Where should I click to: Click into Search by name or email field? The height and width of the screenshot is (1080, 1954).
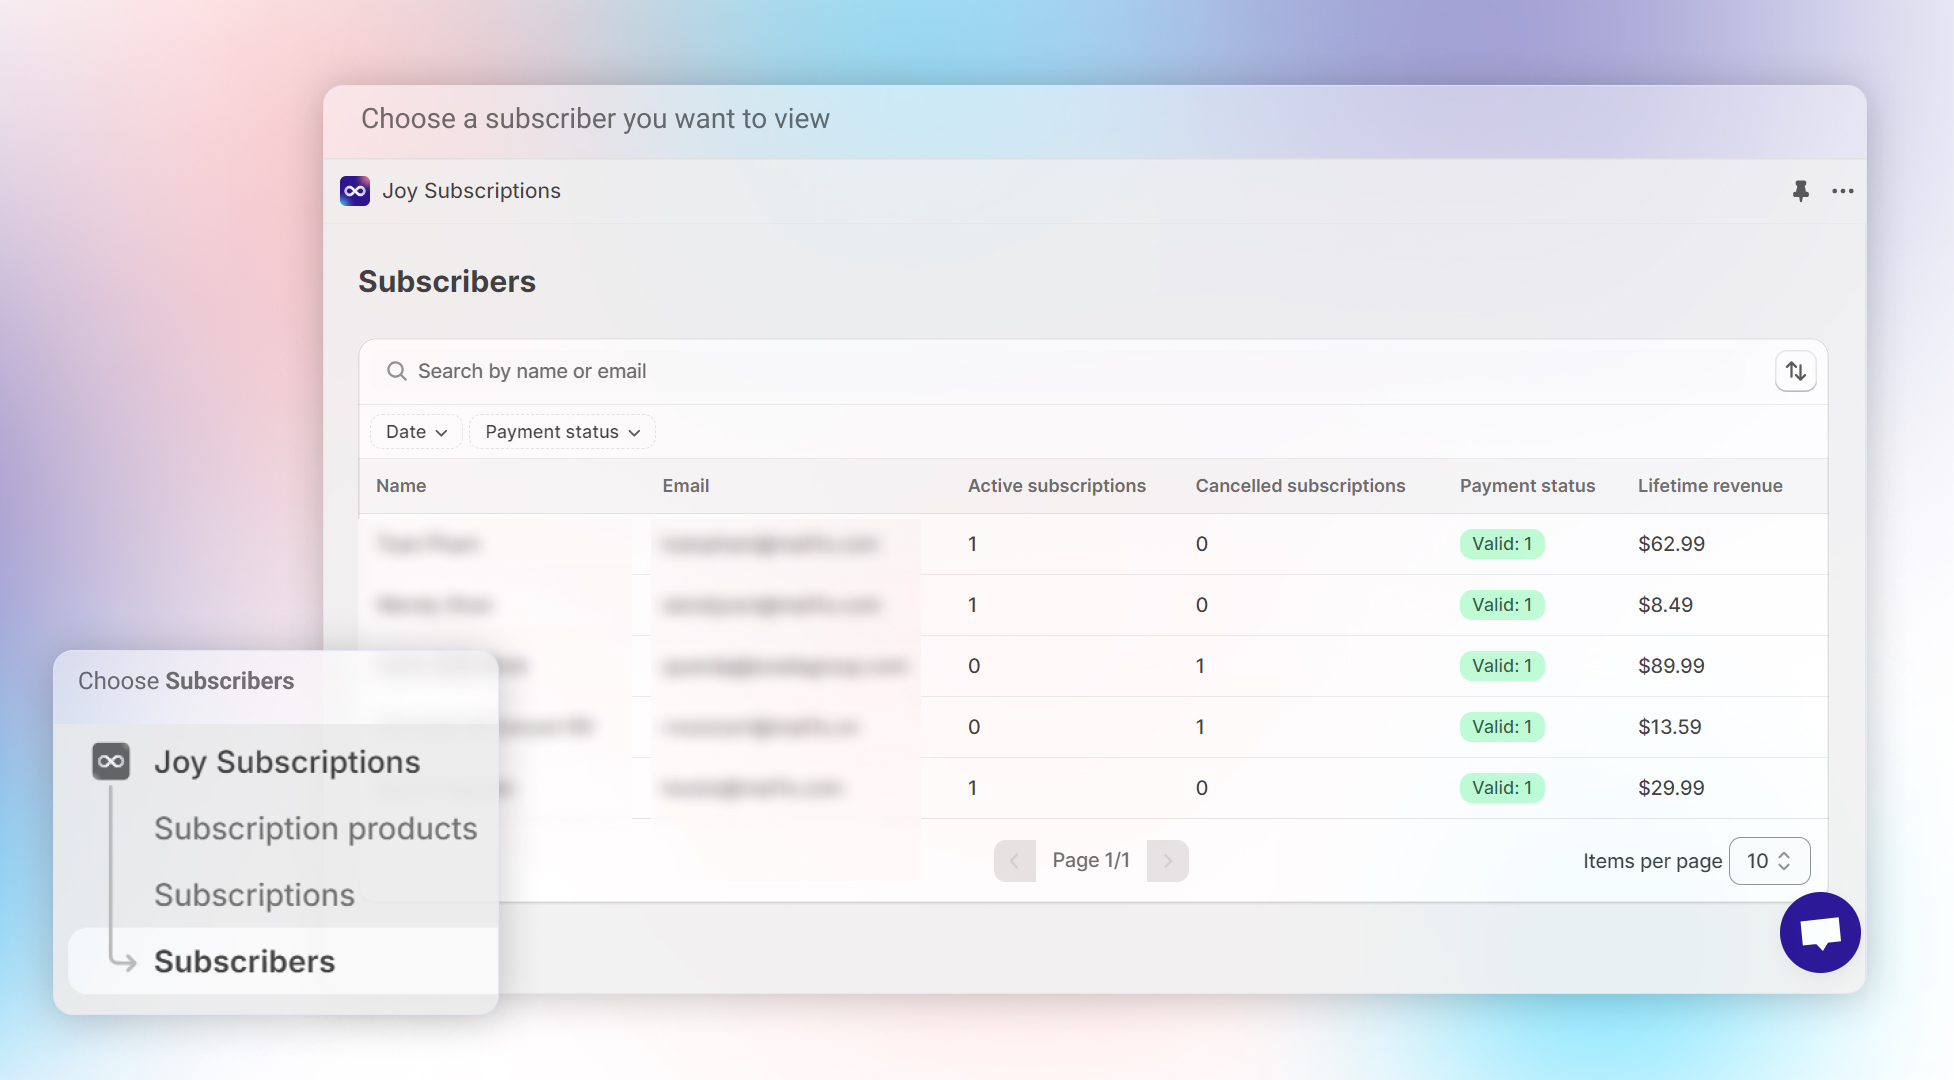(900, 371)
